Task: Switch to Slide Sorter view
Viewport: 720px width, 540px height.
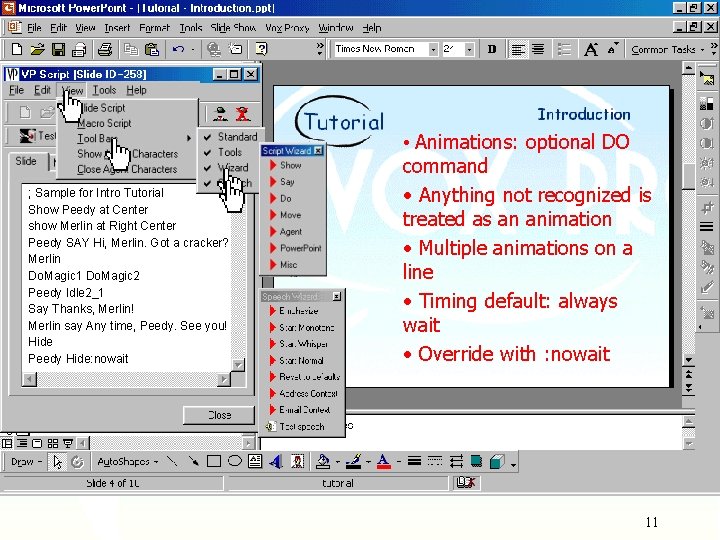Action: tap(53, 444)
